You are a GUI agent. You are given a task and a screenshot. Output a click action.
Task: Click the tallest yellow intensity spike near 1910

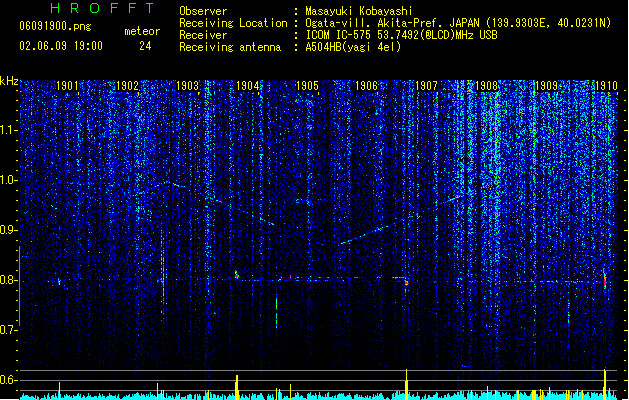click(605, 384)
